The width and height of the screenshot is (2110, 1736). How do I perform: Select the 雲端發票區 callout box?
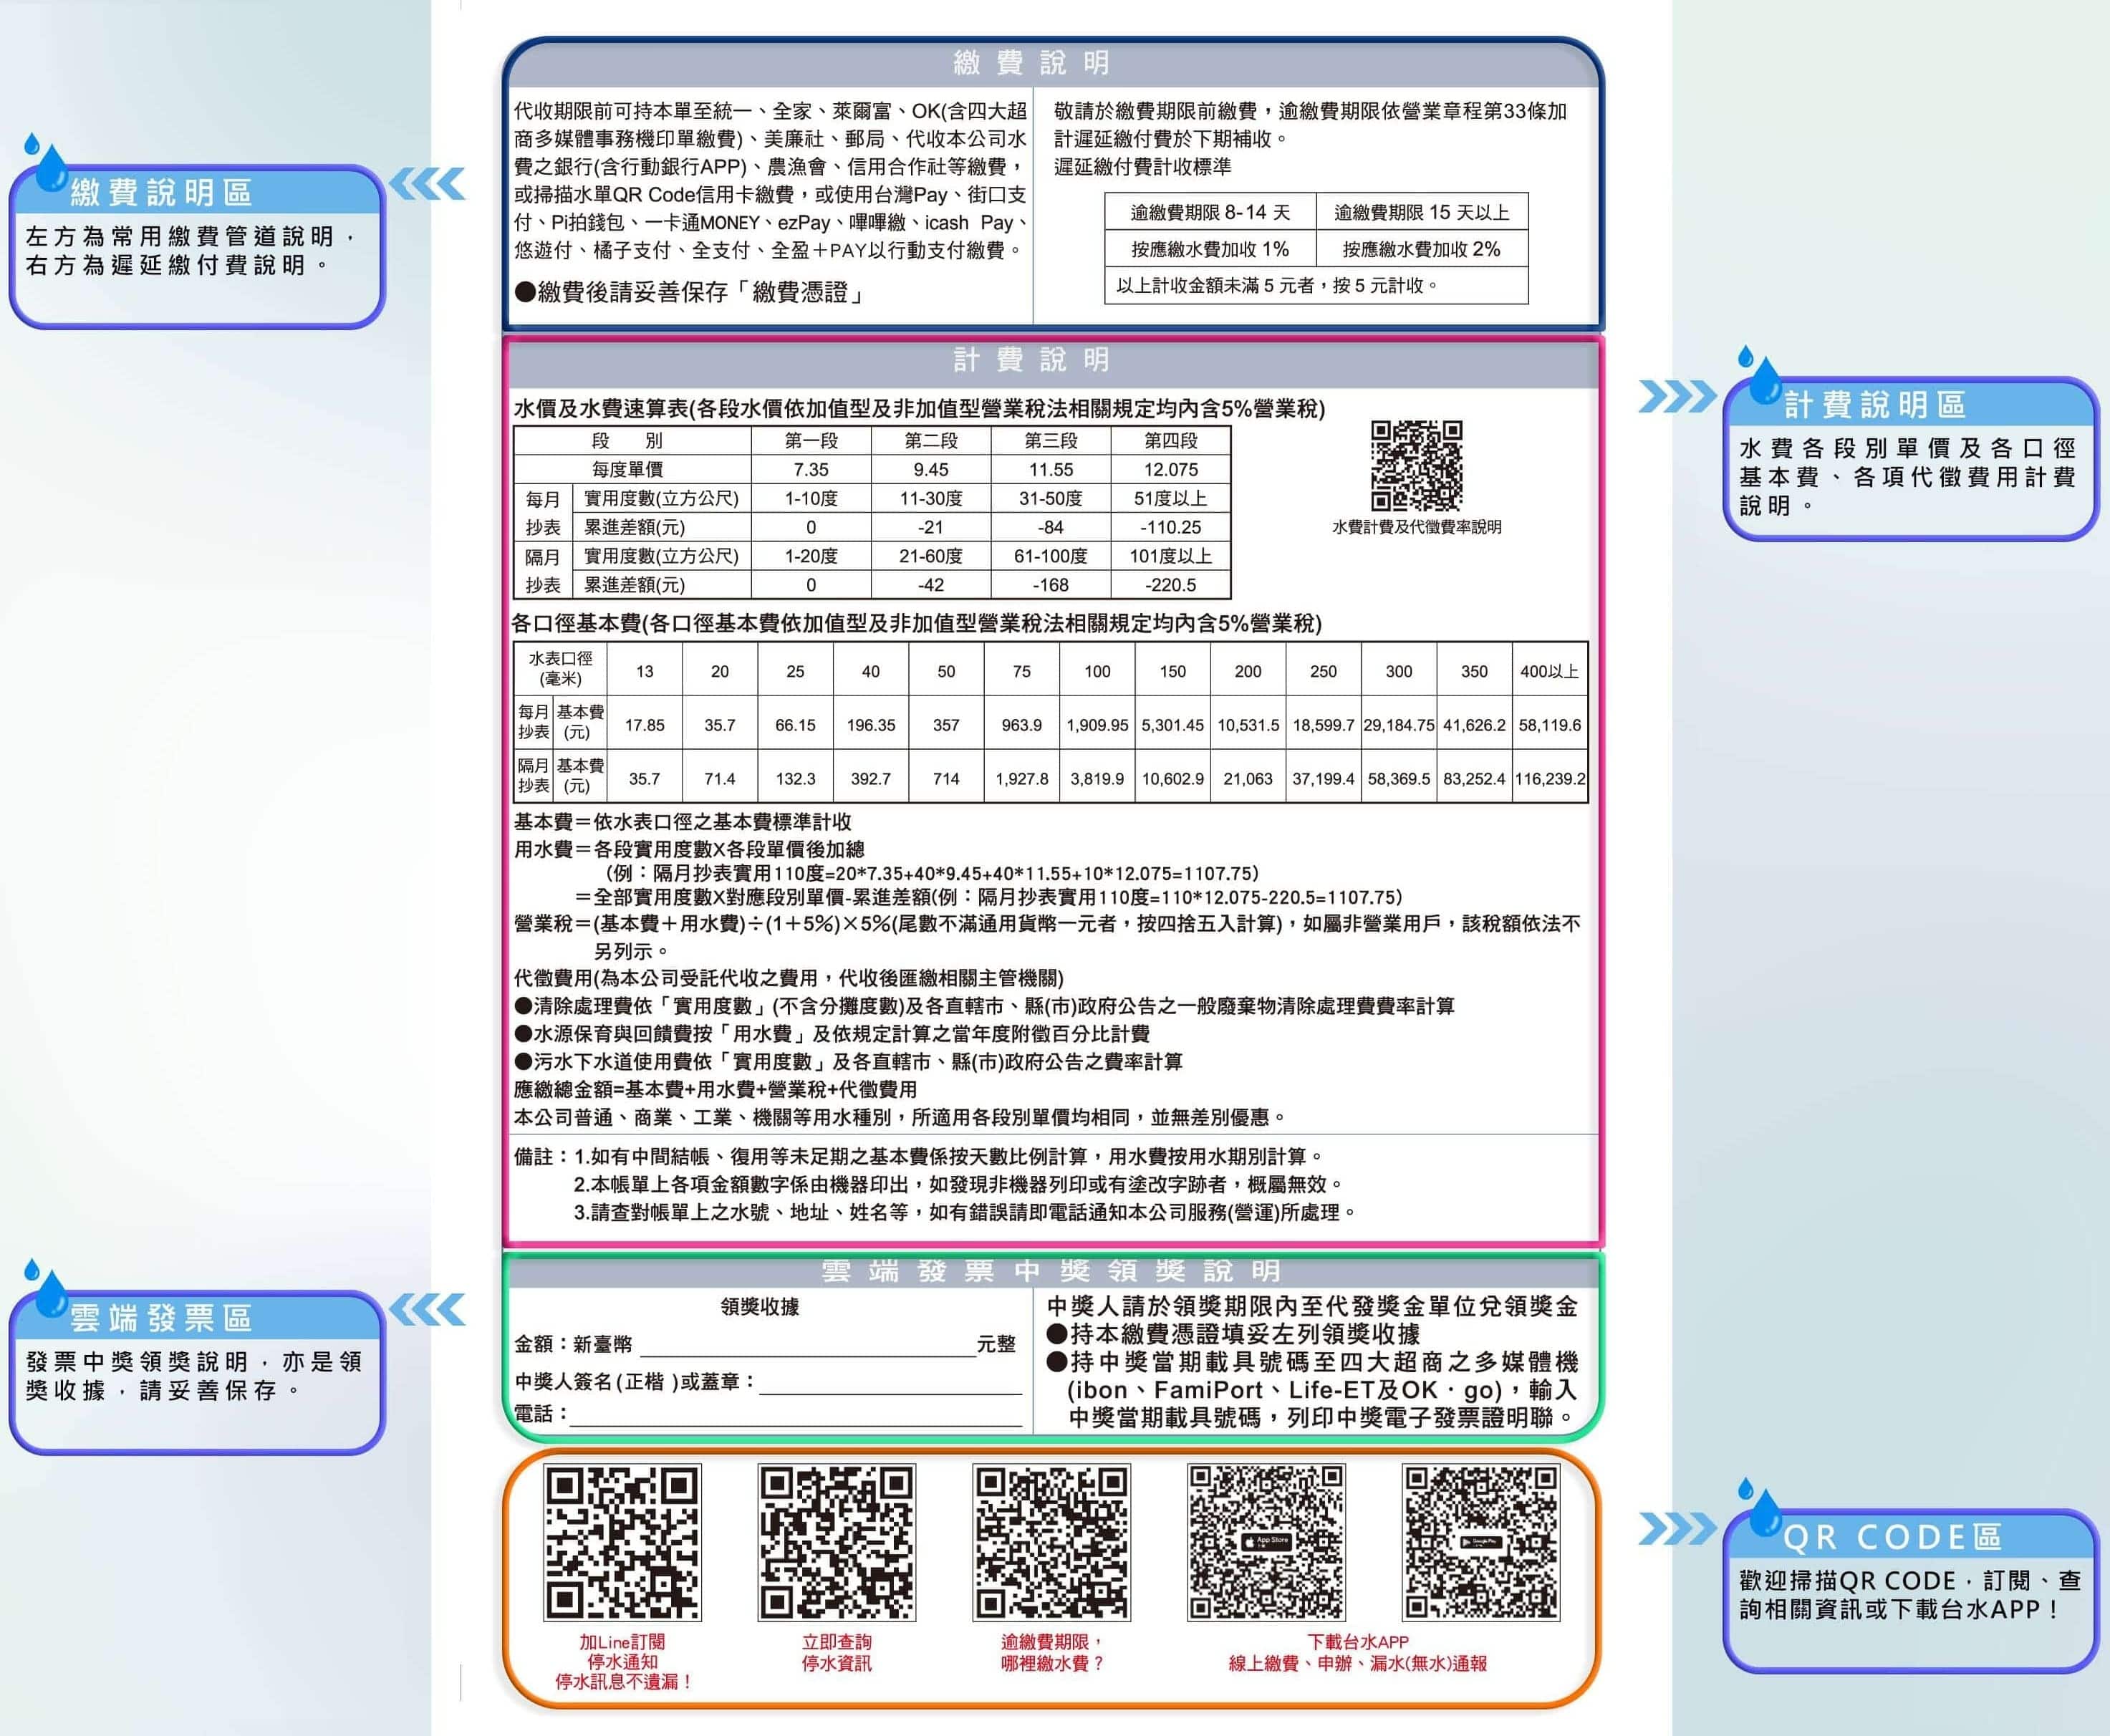pos(197,1373)
